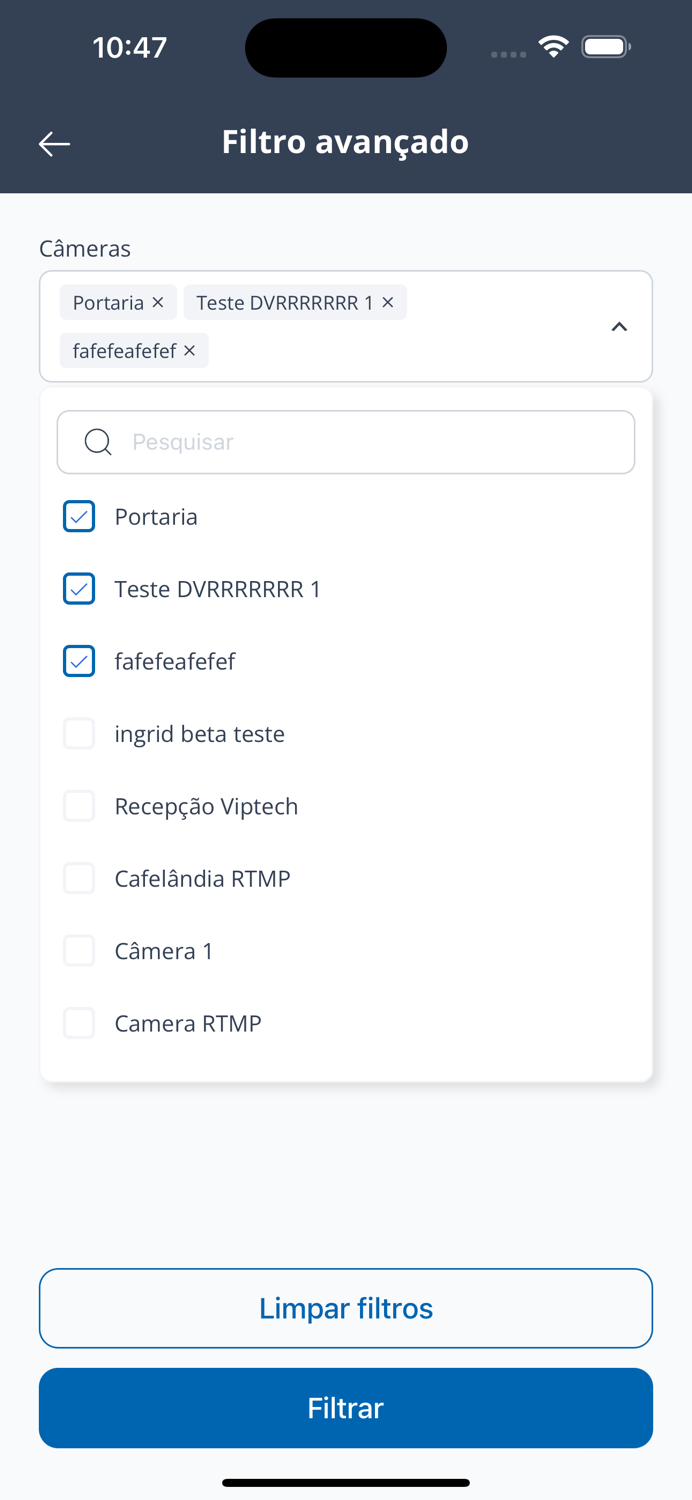
Task: Remove the Teste DVRRRRRRR 1 chip
Action: tap(388, 303)
